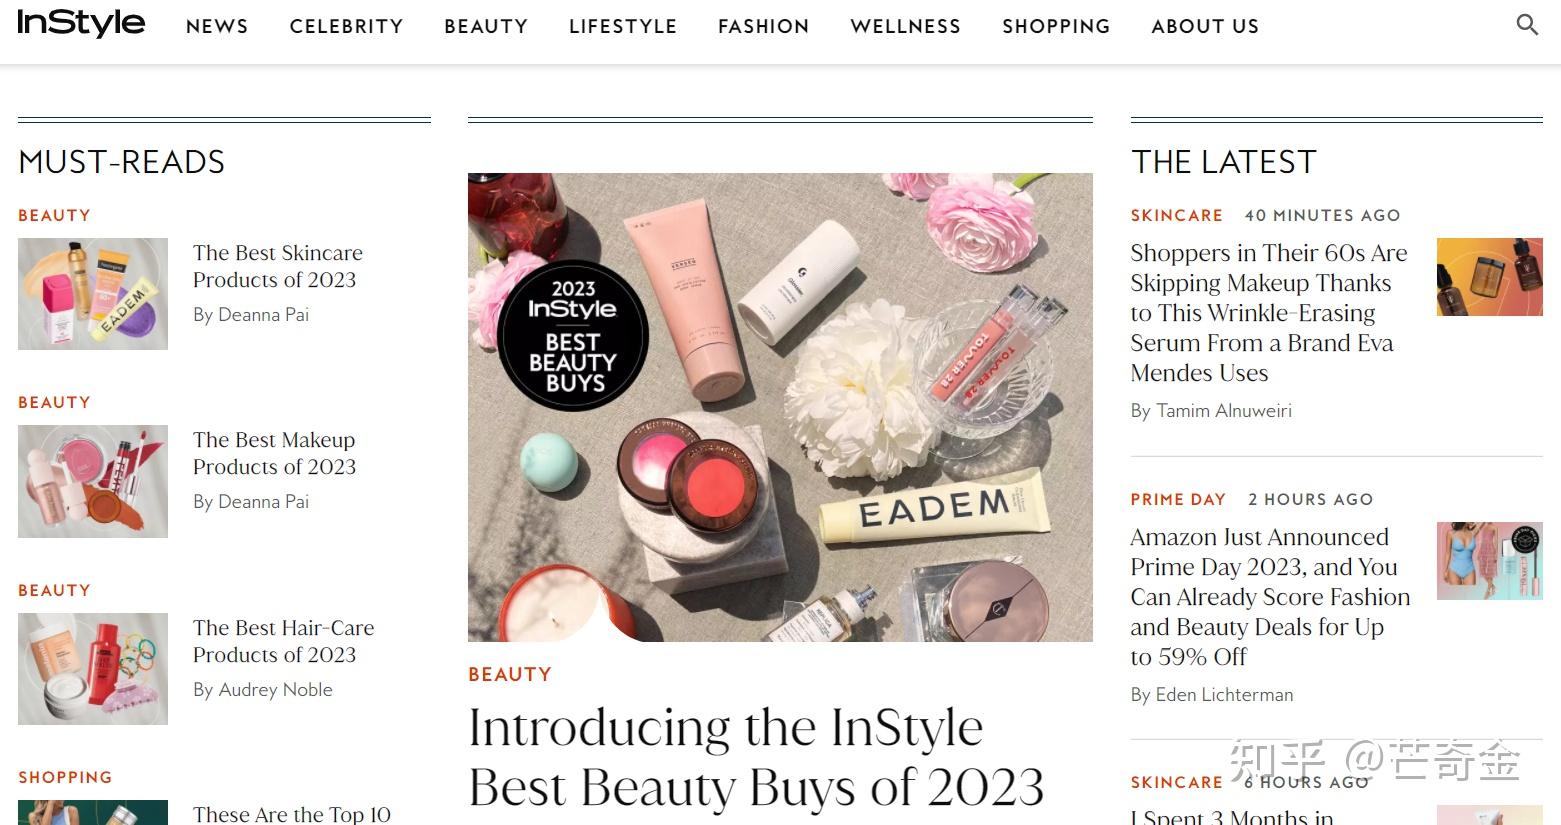Click the PRIME DAY category tag
The width and height of the screenshot is (1561, 825).
coord(1178,499)
